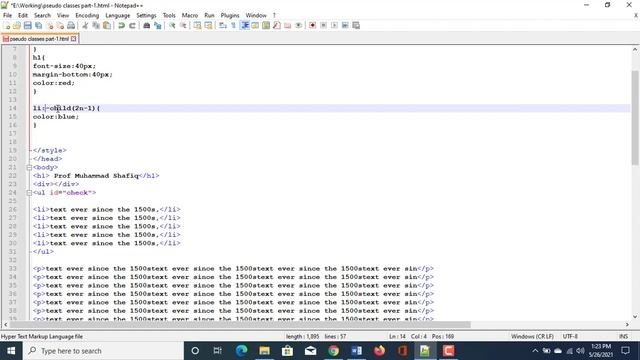This screenshot has height=360, width=640.
Task: Click the Windows (CR LF) status entry
Action: click(532, 336)
